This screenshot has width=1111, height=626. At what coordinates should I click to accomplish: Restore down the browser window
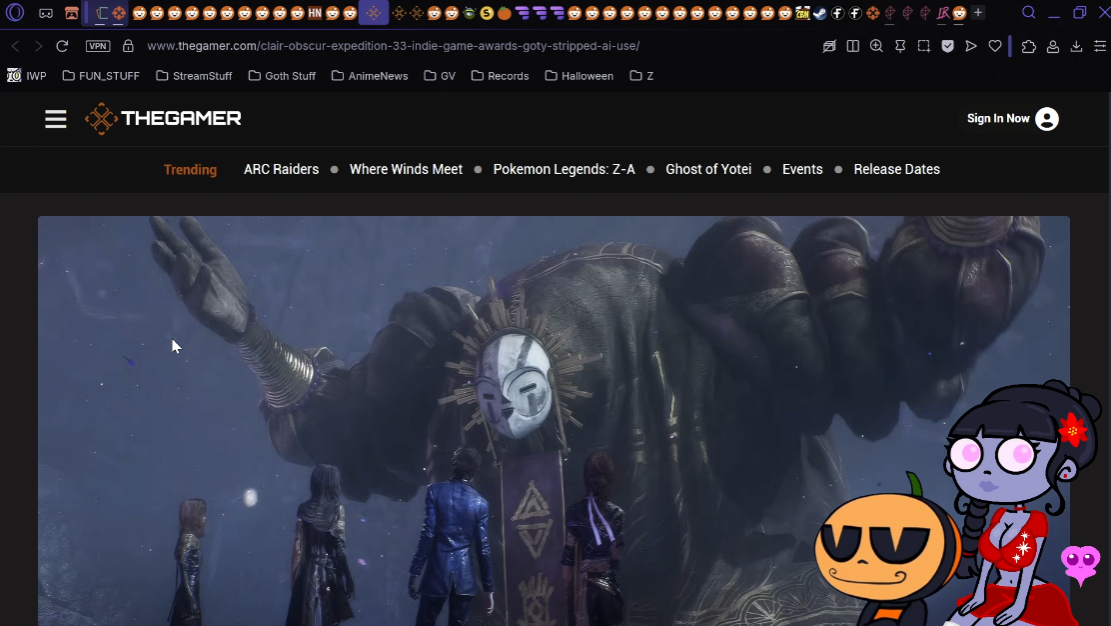pos(1079,13)
